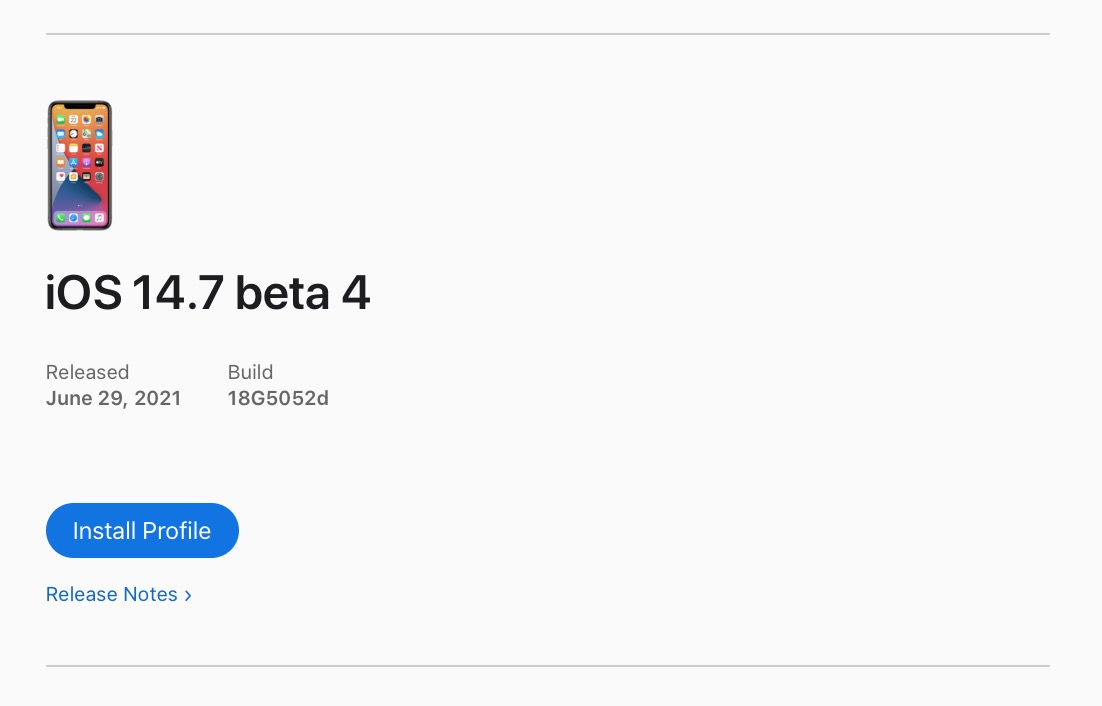Click the Released label
Screen dimensions: 1102x706
click(x=87, y=372)
